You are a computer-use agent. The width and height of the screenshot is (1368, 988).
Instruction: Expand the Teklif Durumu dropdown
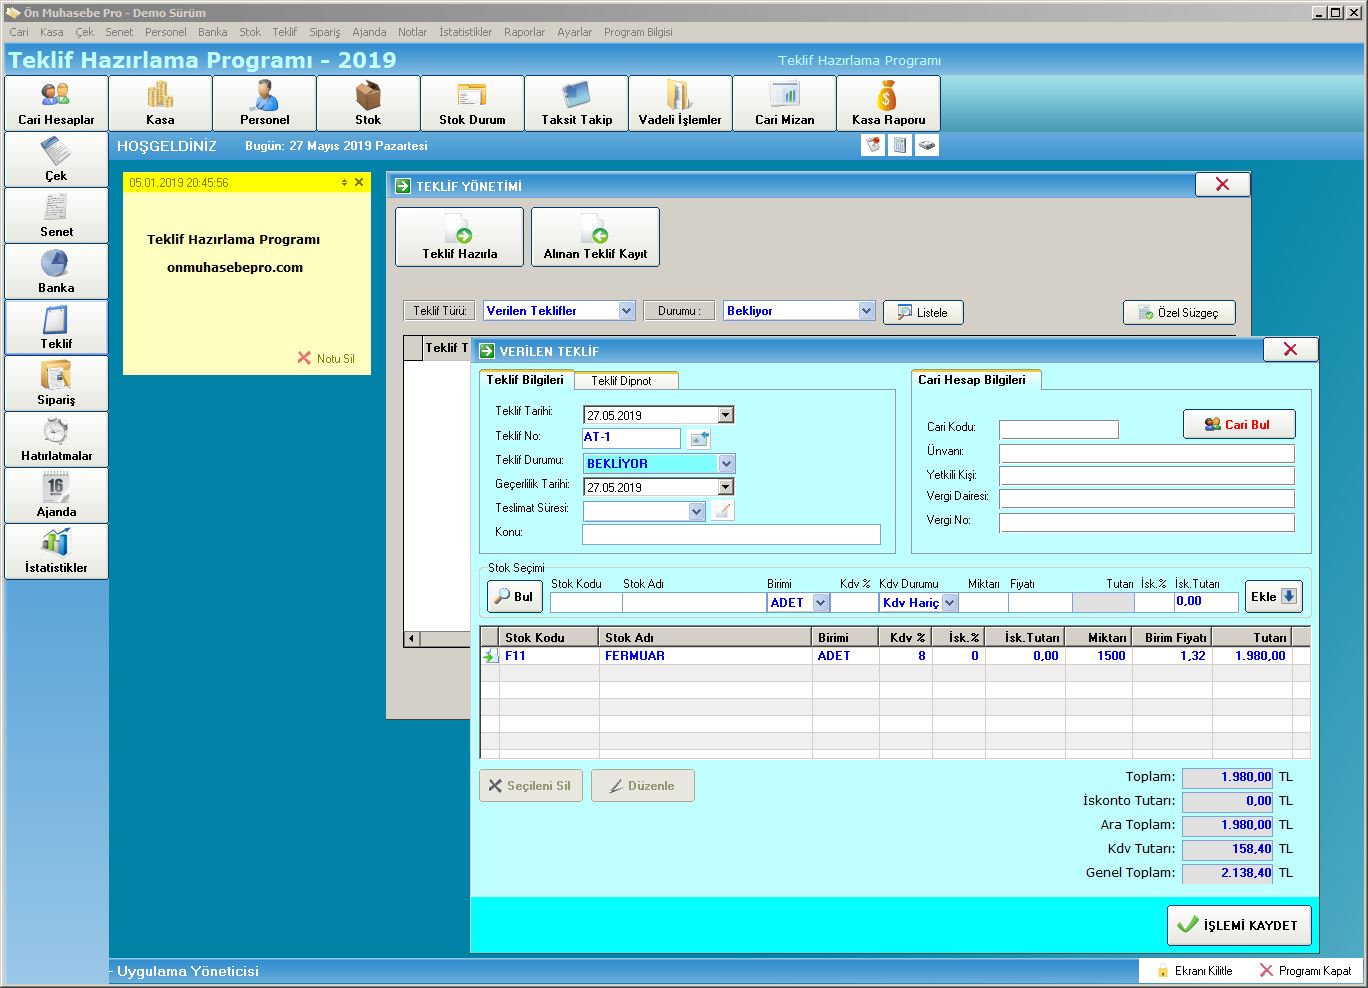coord(727,464)
